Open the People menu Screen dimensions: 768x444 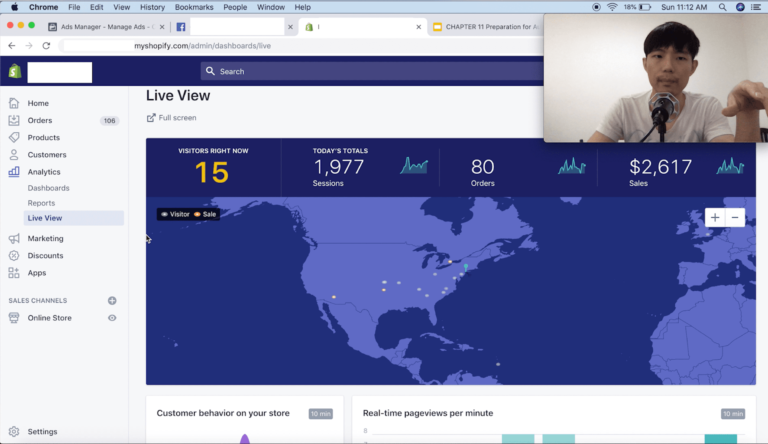coord(235,7)
